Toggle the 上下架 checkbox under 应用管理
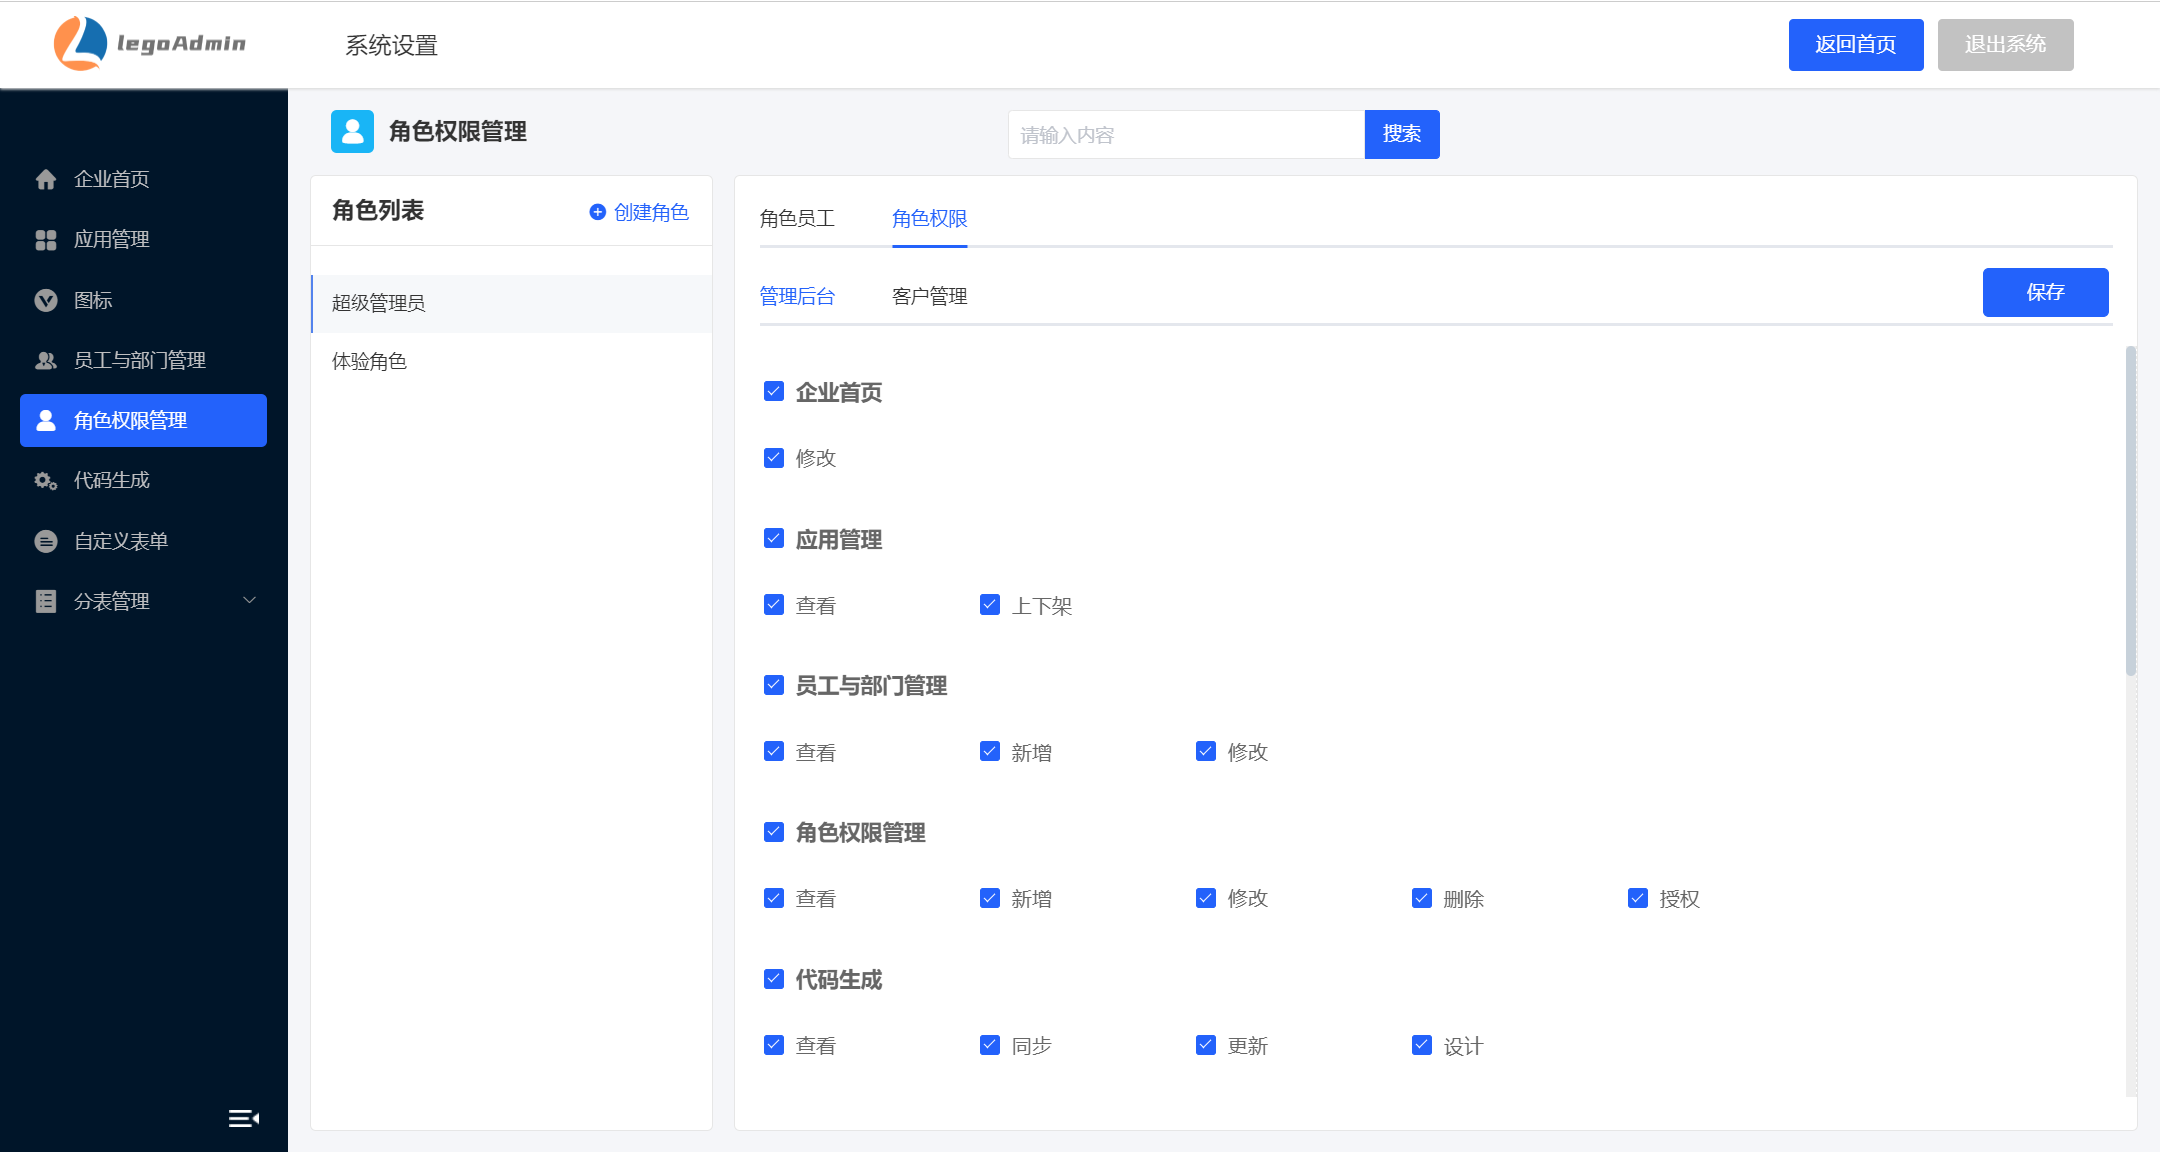The height and width of the screenshot is (1152, 2160). tap(989, 605)
